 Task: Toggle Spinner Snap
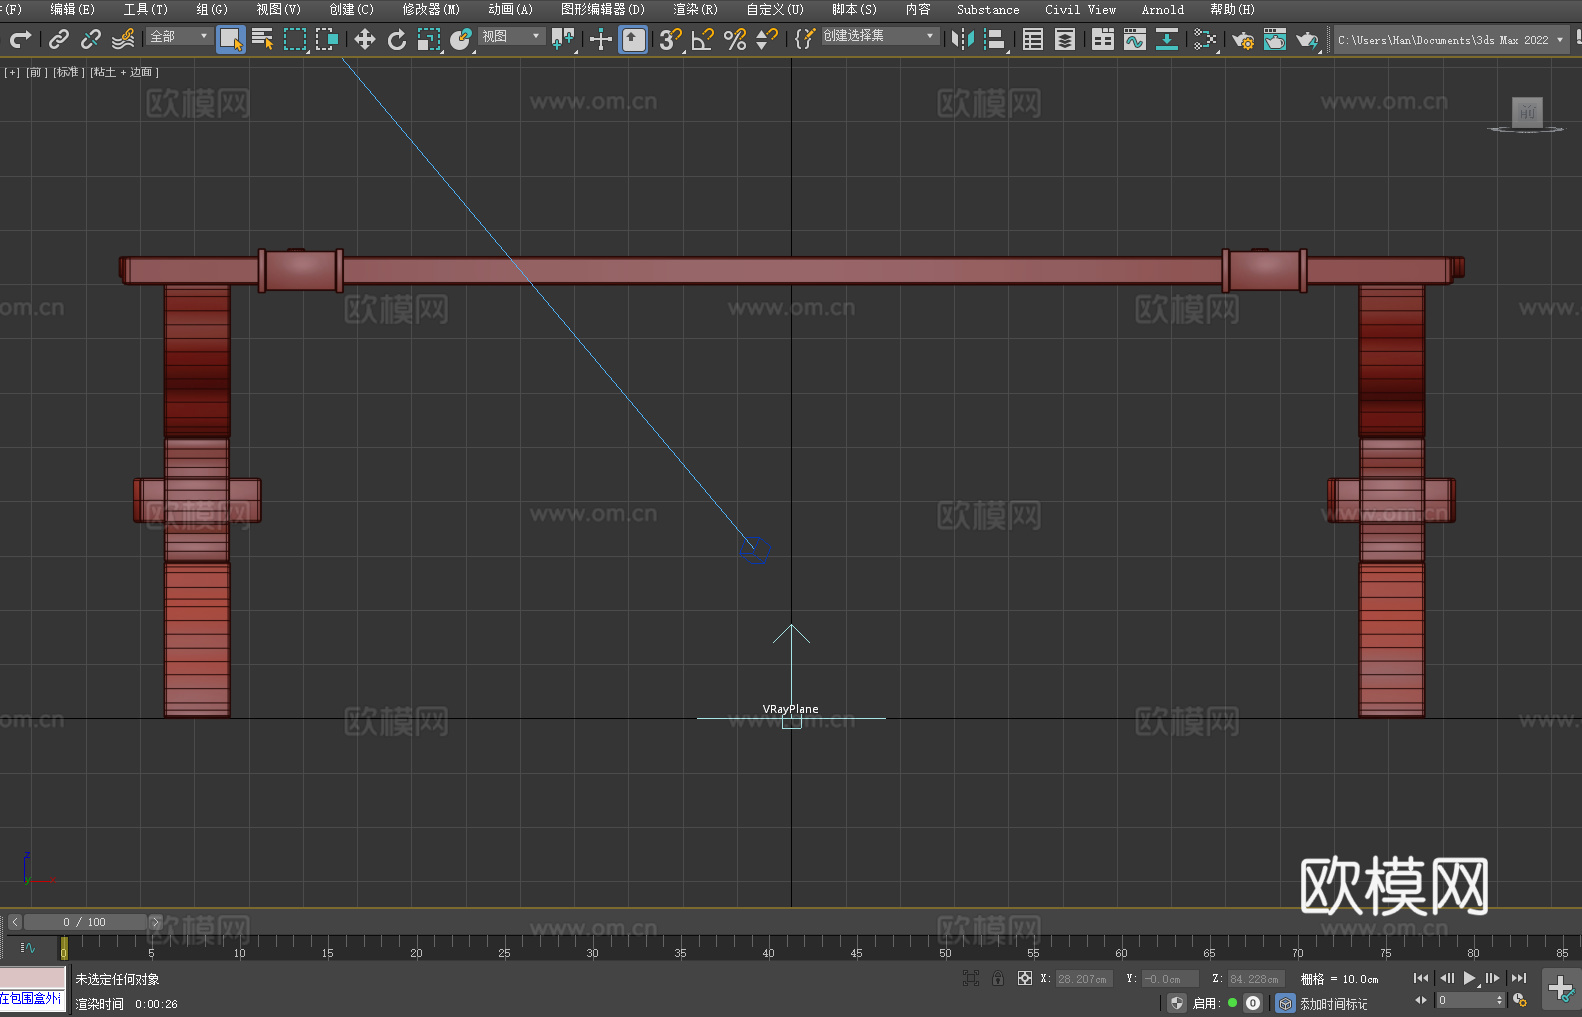point(767,39)
